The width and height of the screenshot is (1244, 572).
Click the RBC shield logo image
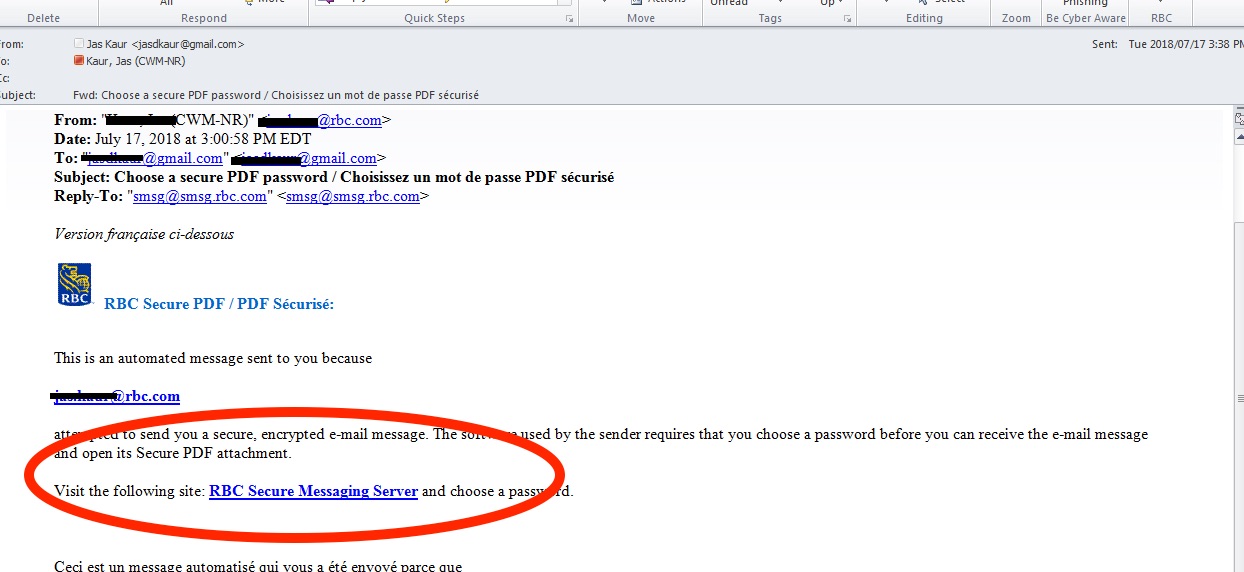(x=74, y=284)
